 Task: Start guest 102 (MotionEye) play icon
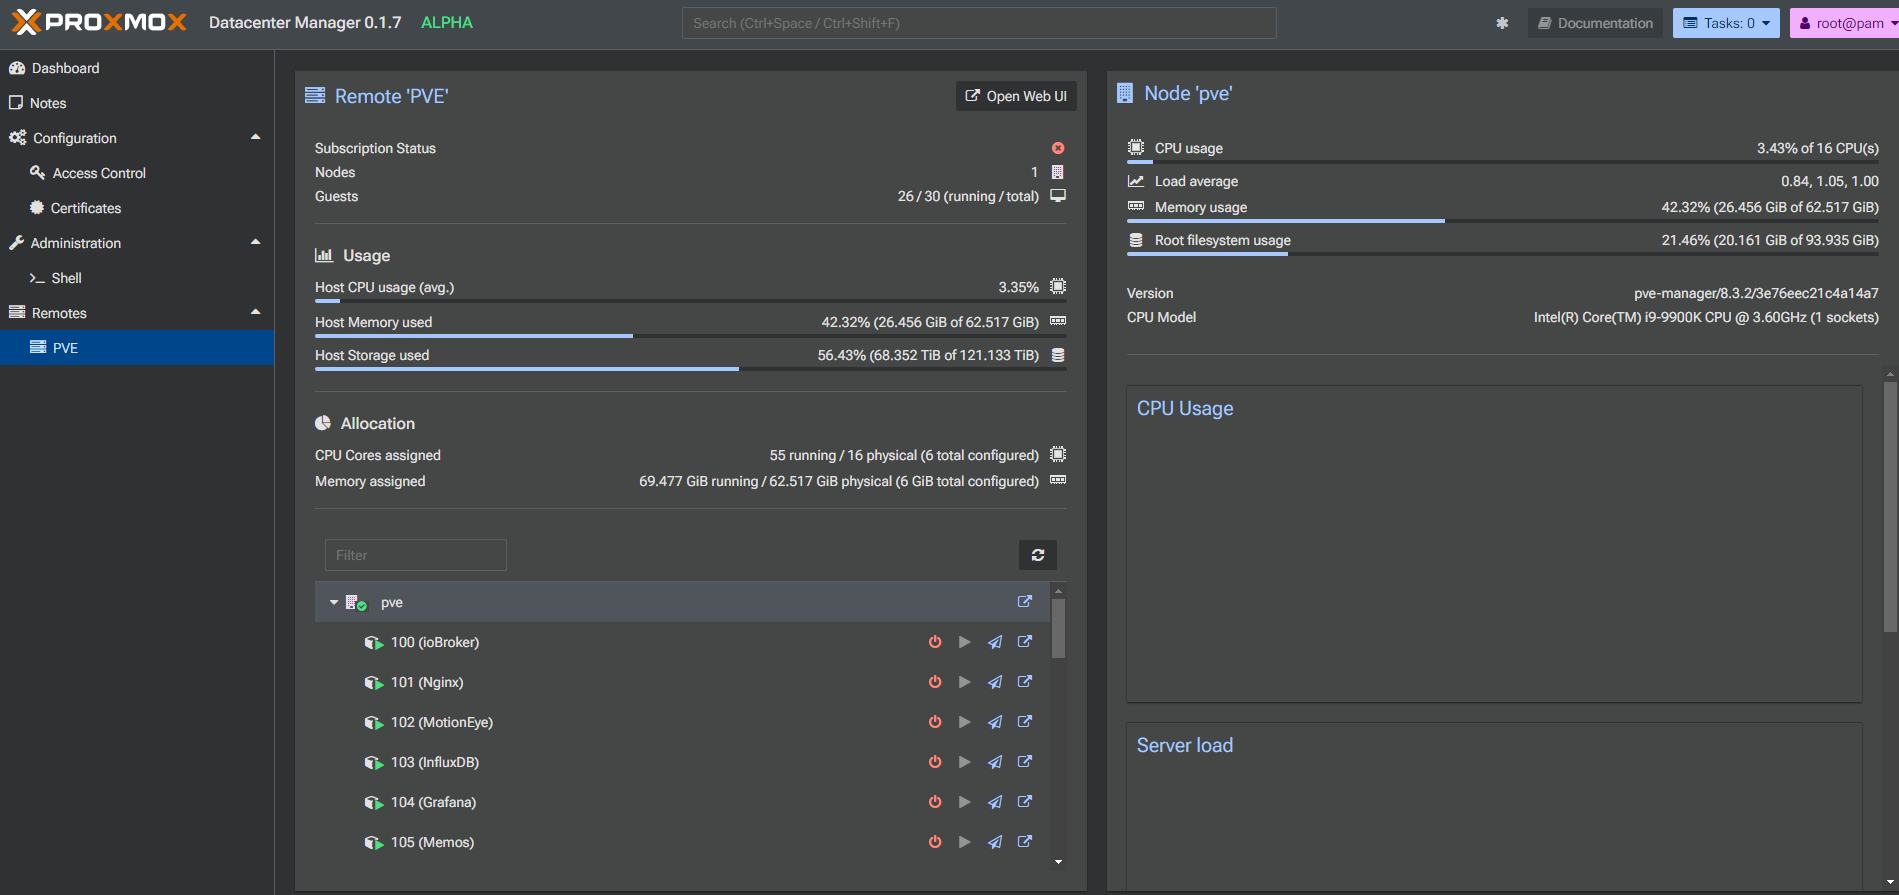(x=965, y=722)
